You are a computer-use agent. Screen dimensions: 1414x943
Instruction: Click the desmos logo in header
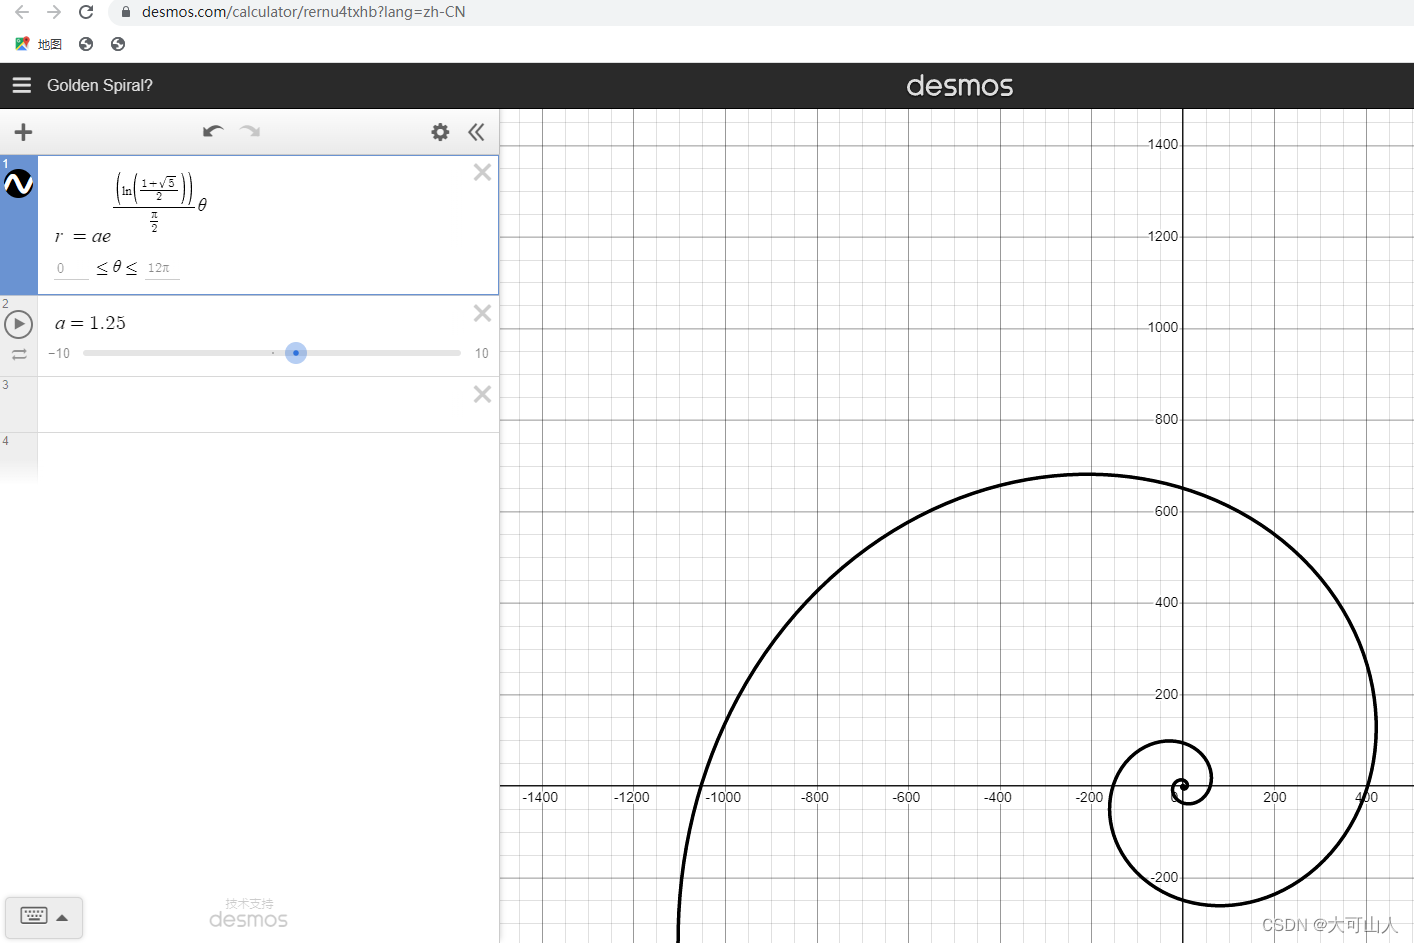point(959,86)
